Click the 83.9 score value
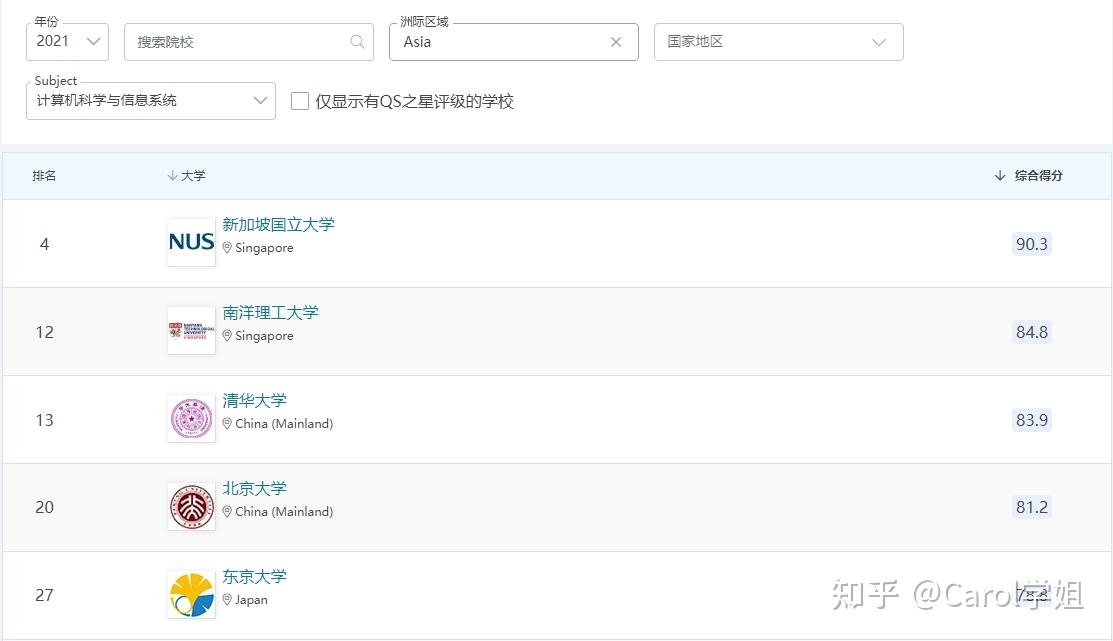This screenshot has height=641, width=1113. click(1031, 420)
